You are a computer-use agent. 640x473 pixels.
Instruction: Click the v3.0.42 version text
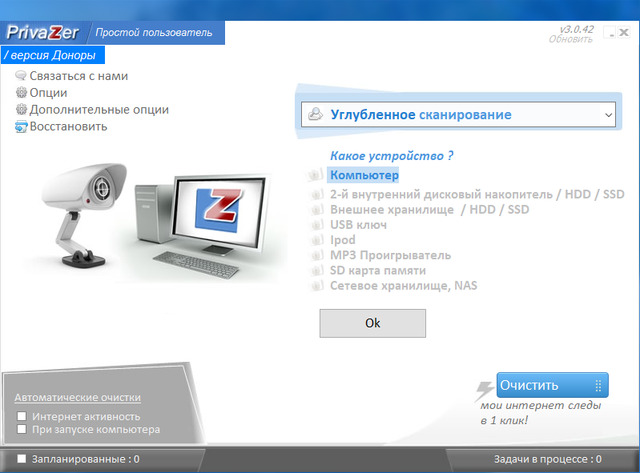coord(576,29)
